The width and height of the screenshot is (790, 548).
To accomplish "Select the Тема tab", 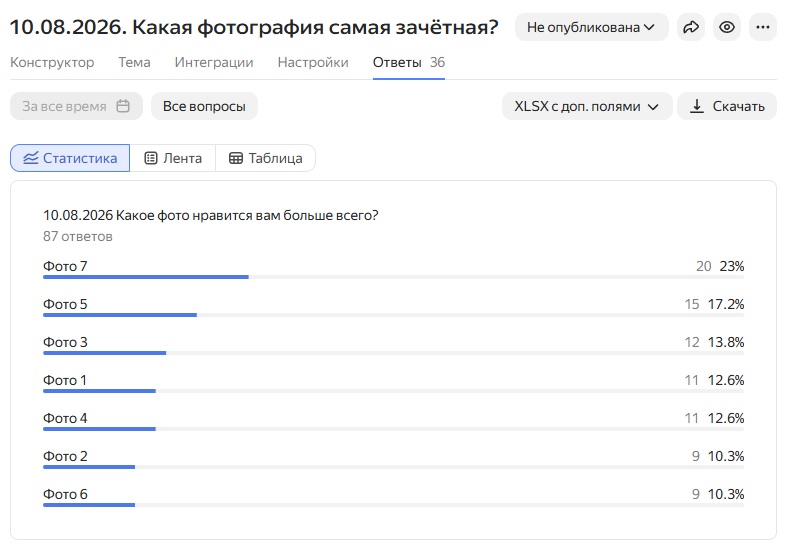I will point(134,62).
